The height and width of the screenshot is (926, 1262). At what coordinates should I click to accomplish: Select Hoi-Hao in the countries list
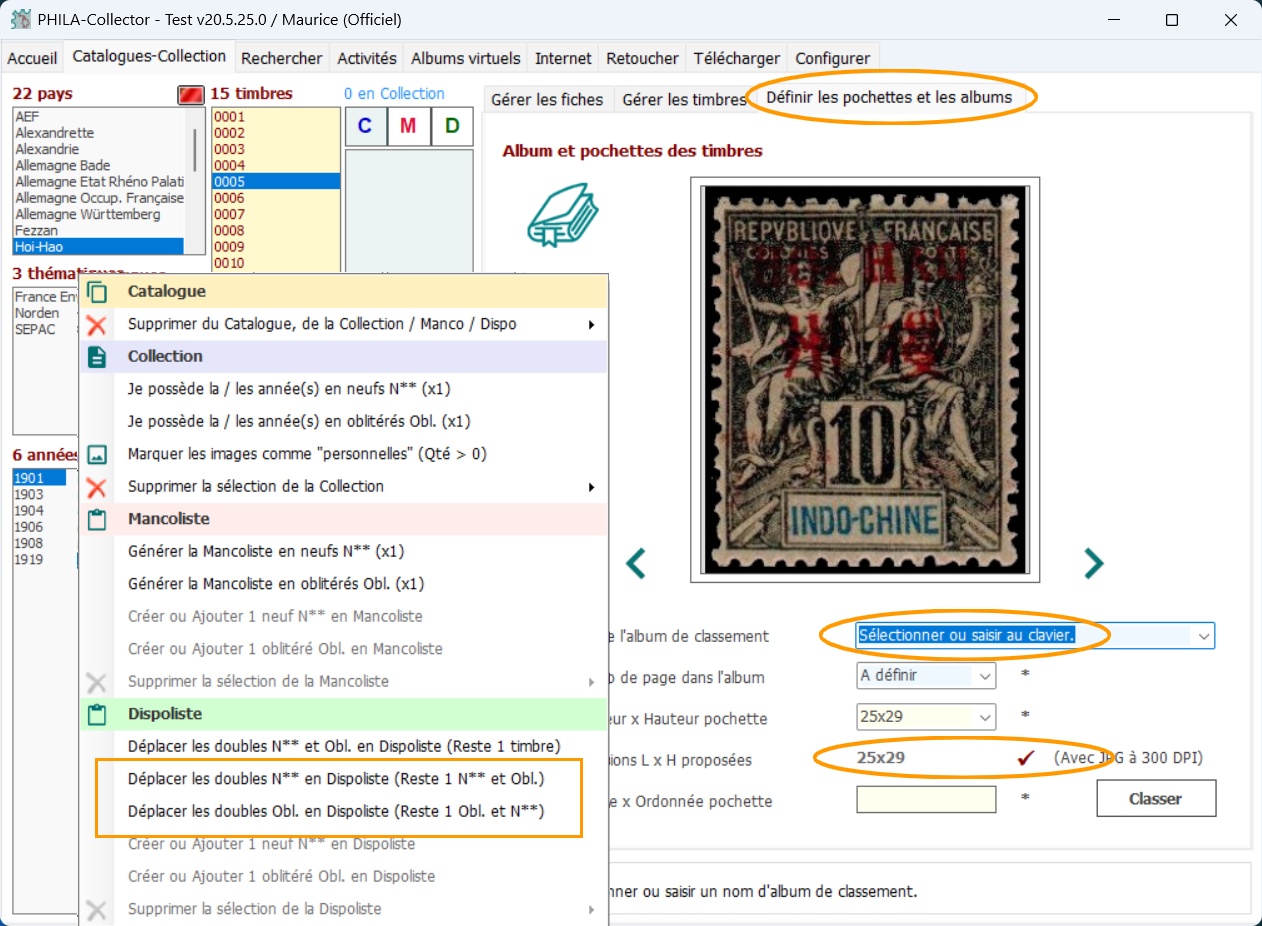(x=99, y=246)
